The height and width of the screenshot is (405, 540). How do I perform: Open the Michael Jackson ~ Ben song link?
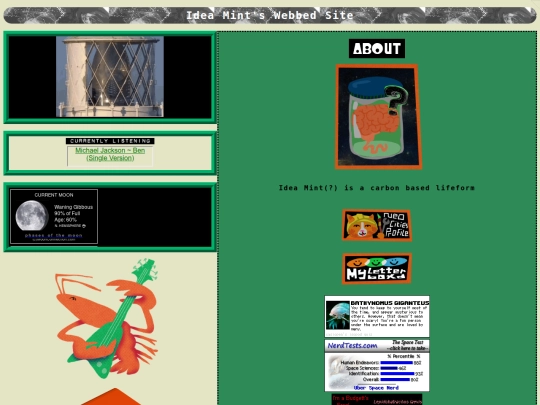110,154
